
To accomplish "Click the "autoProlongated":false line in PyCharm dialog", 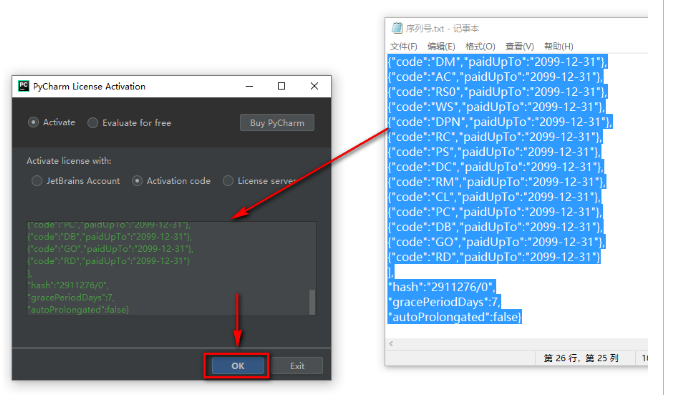I will click(x=78, y=309).
